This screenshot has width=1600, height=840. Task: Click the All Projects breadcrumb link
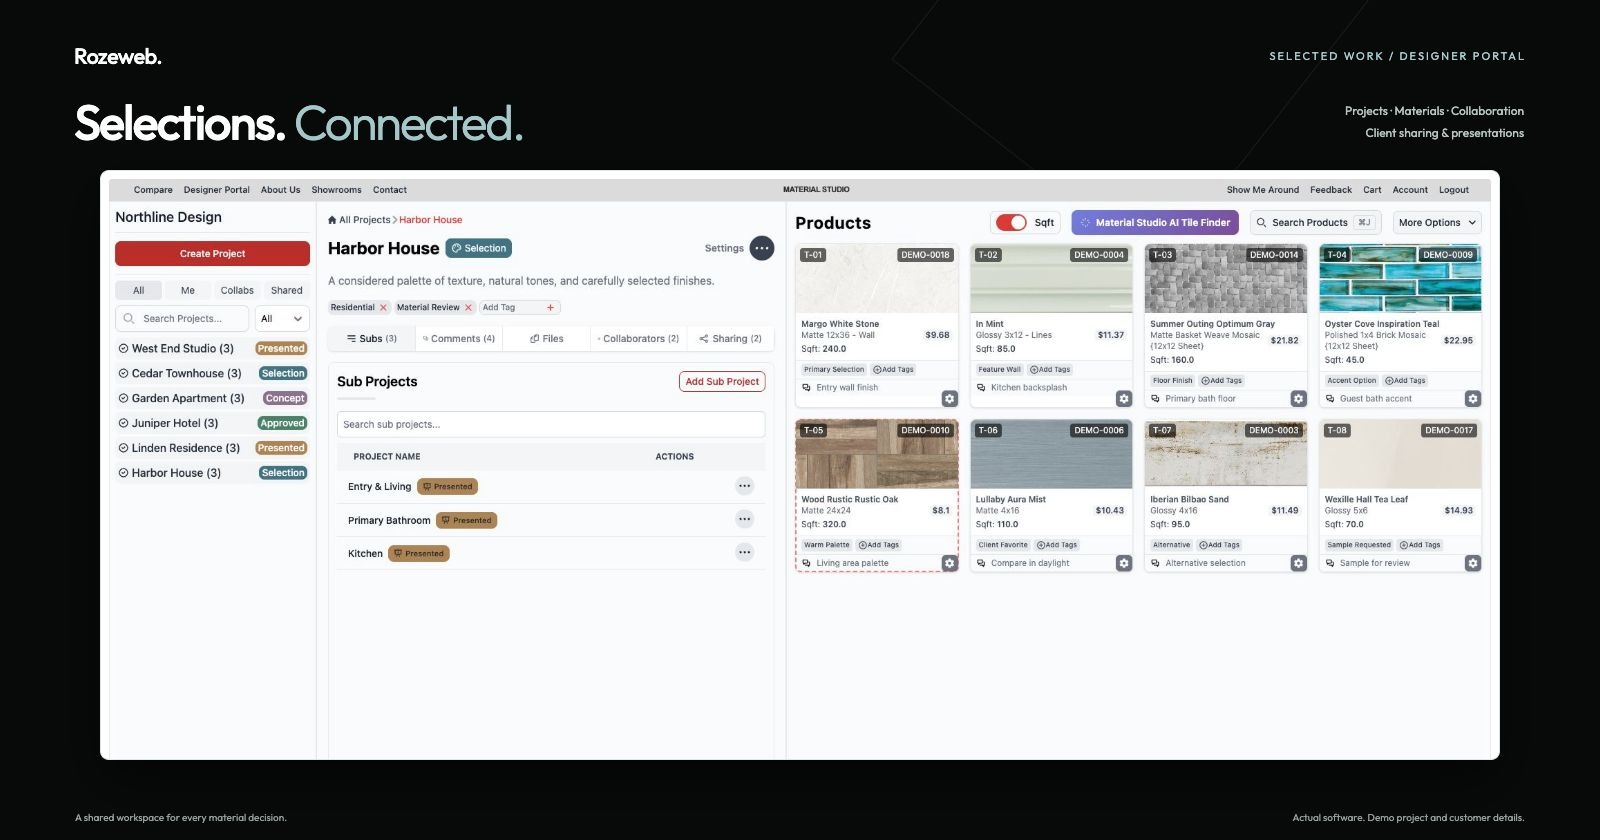click(364, 220)
